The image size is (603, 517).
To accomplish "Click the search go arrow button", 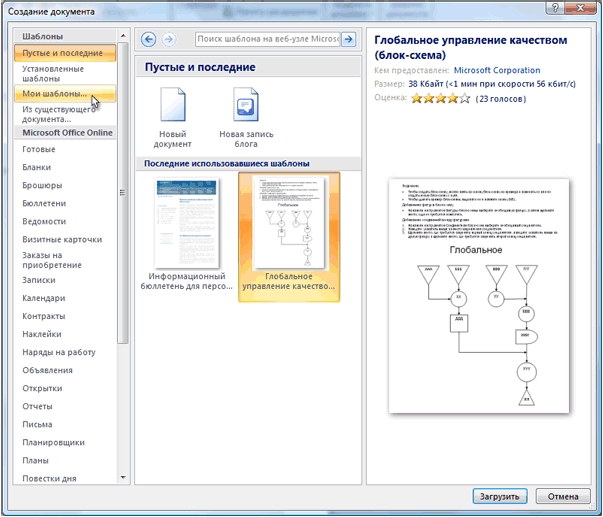I will coord(349,39).
